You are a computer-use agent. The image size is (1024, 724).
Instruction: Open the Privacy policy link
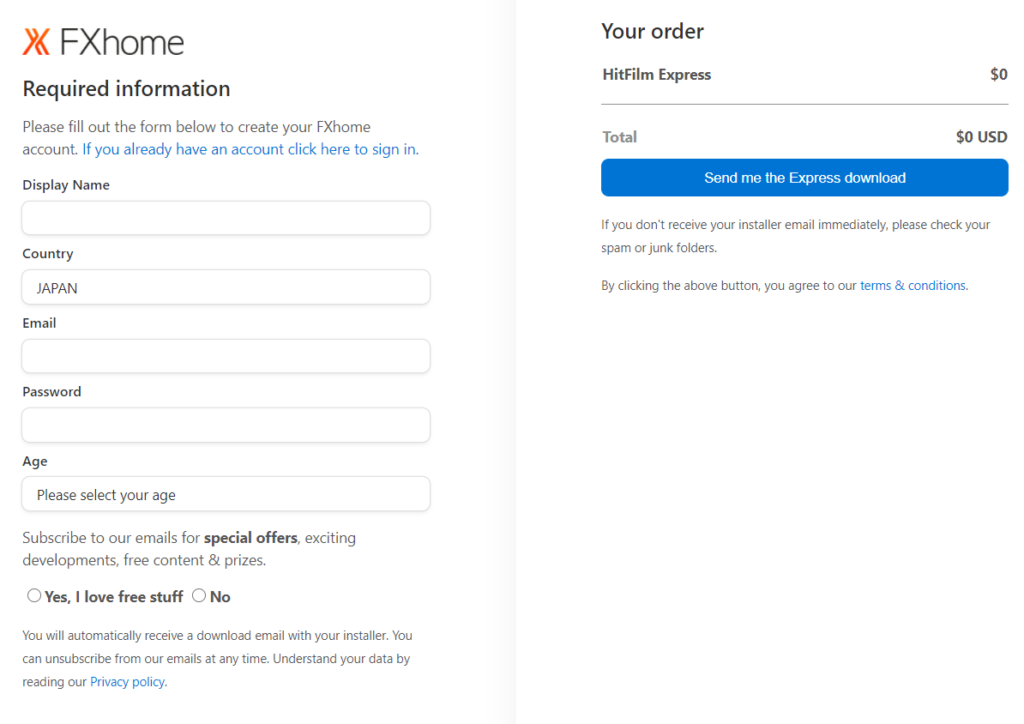pos(127,682)
